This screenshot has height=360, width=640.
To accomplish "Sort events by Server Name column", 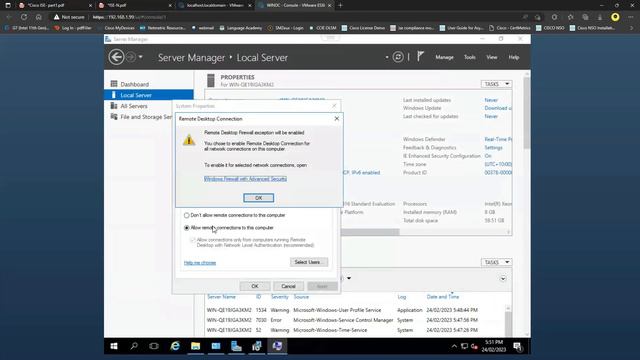I will tap(222, 297).
